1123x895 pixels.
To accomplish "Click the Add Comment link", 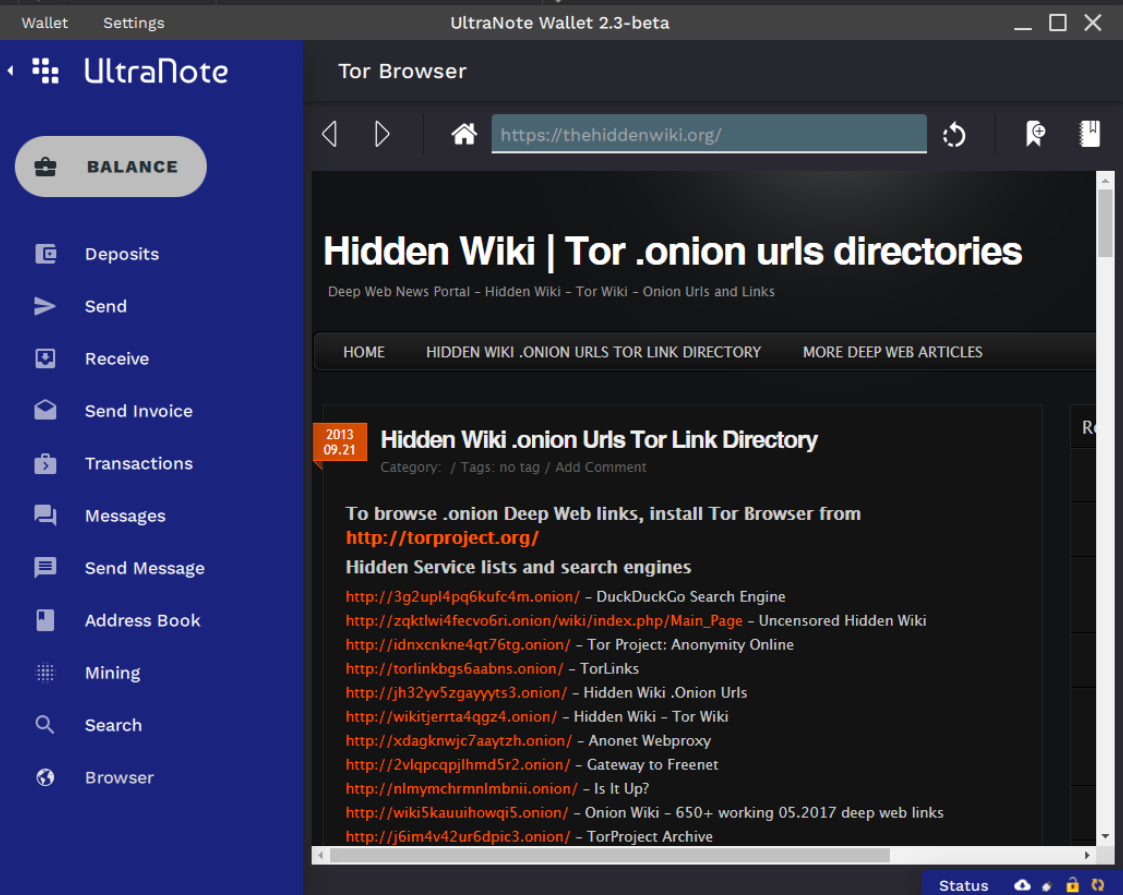I will tap(600, 468).
